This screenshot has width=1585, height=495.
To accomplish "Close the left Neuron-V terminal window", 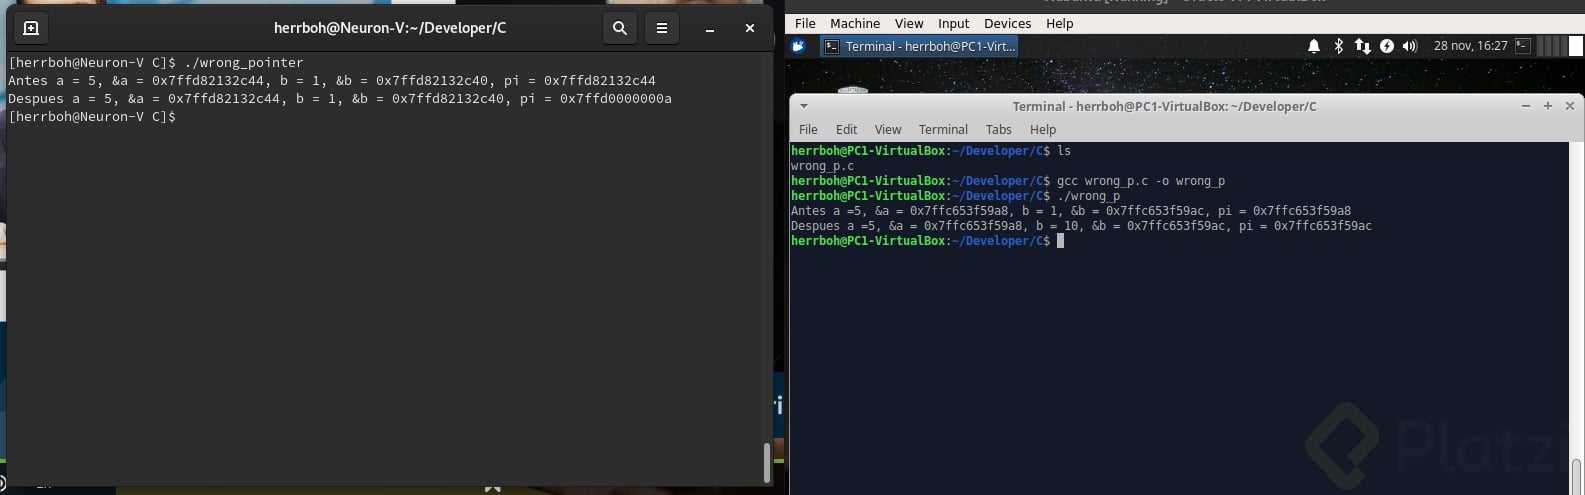I will tap(750, 28).
